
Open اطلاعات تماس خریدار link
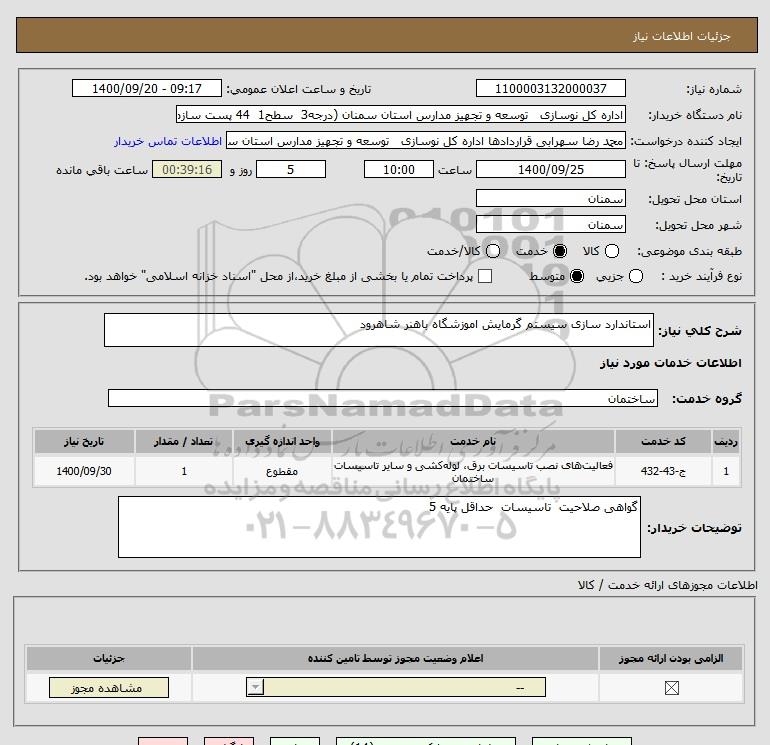coord(168,141)
